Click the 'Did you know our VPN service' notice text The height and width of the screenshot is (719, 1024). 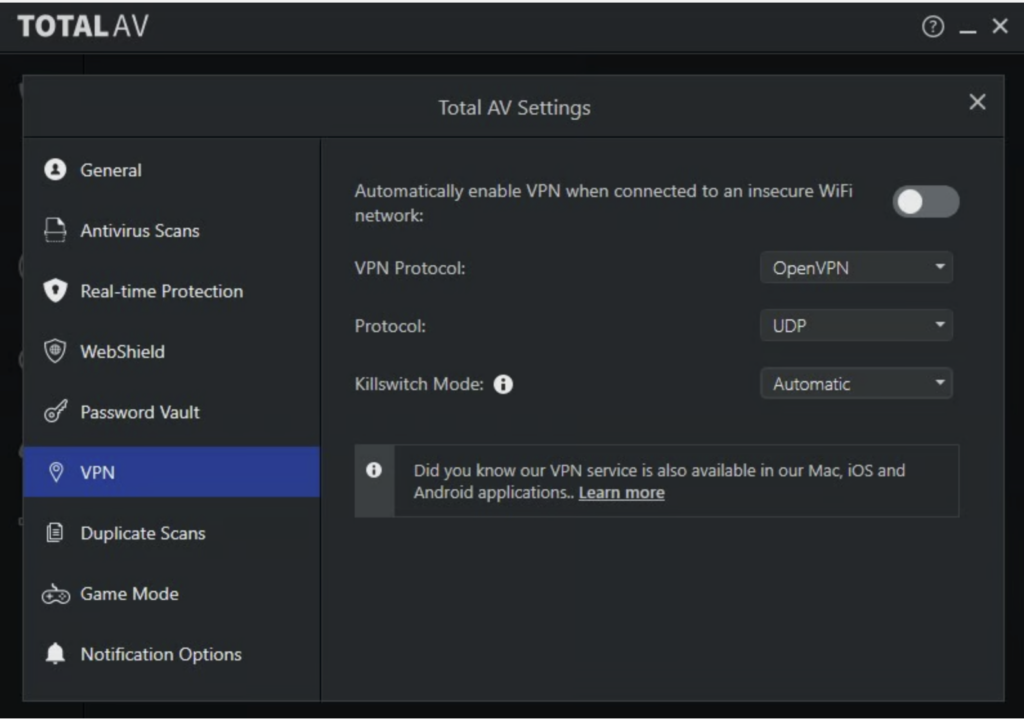tap(660, 481)
